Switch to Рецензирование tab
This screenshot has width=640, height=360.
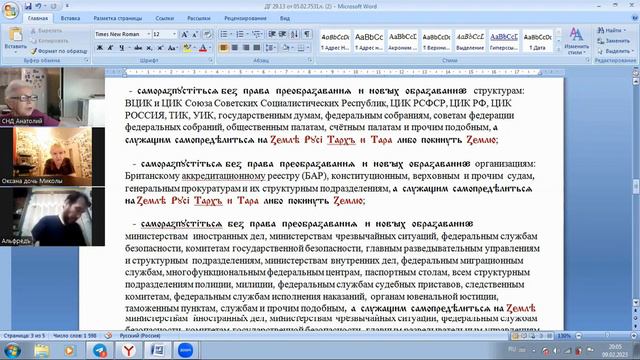(x=245, y=18)
